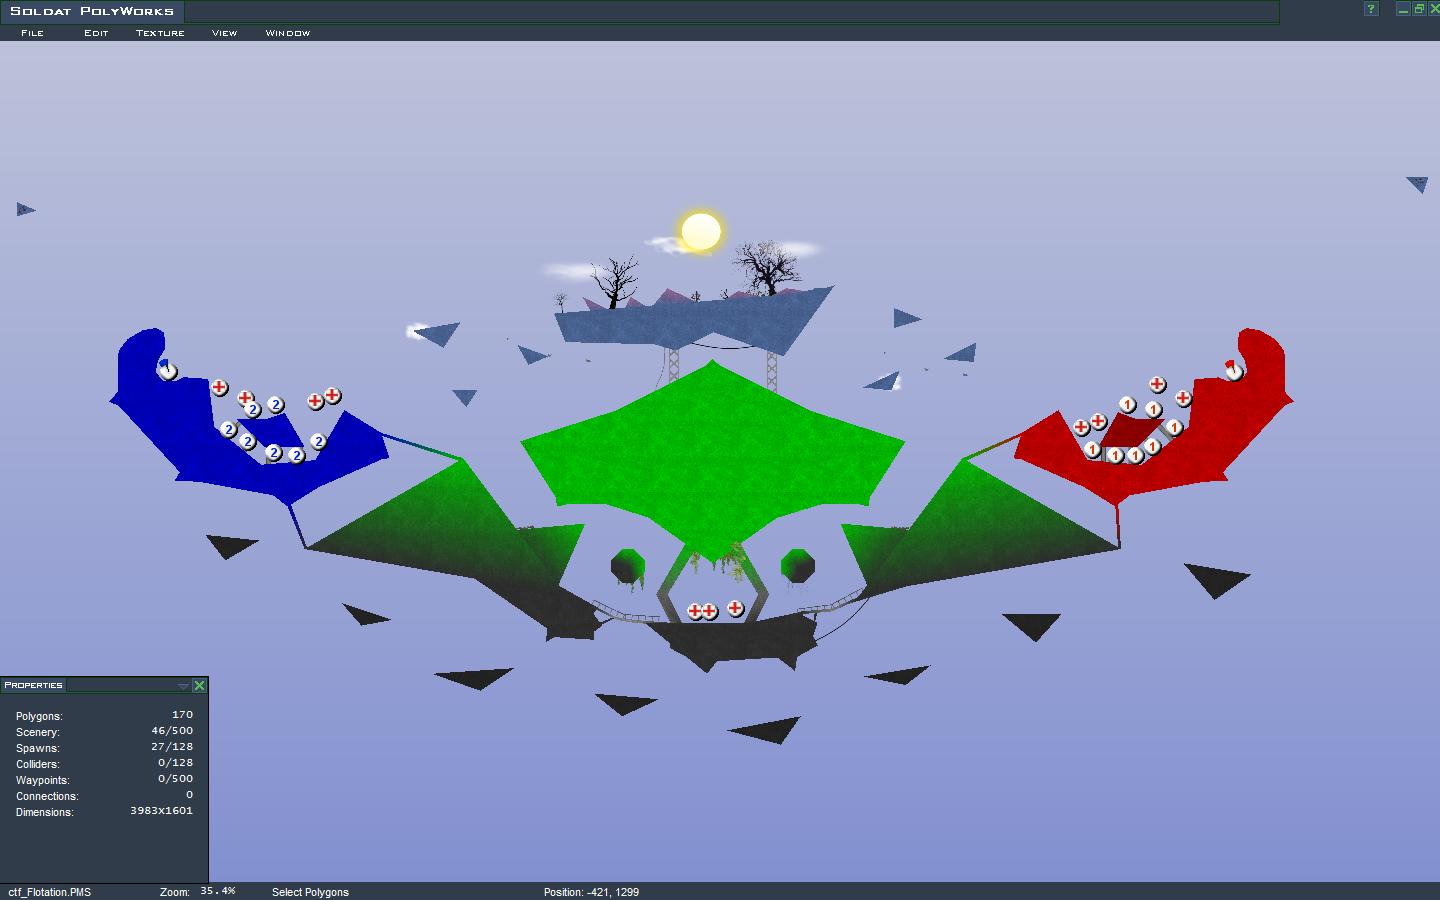Select the topmost medkit in the red base

[1157, 384]
